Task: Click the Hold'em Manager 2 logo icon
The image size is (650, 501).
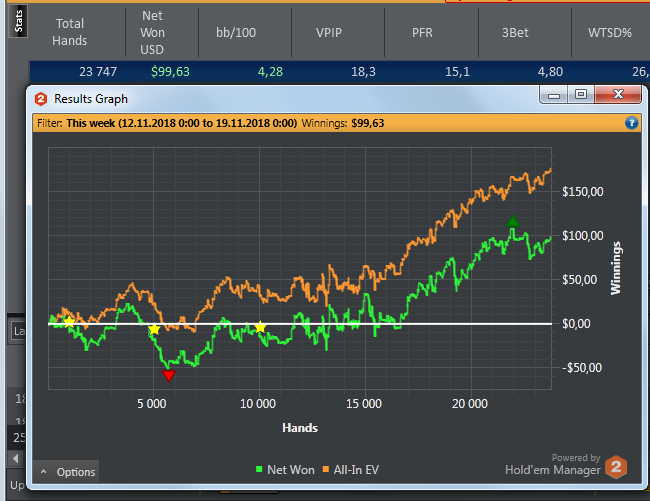Action: (616, 467)
